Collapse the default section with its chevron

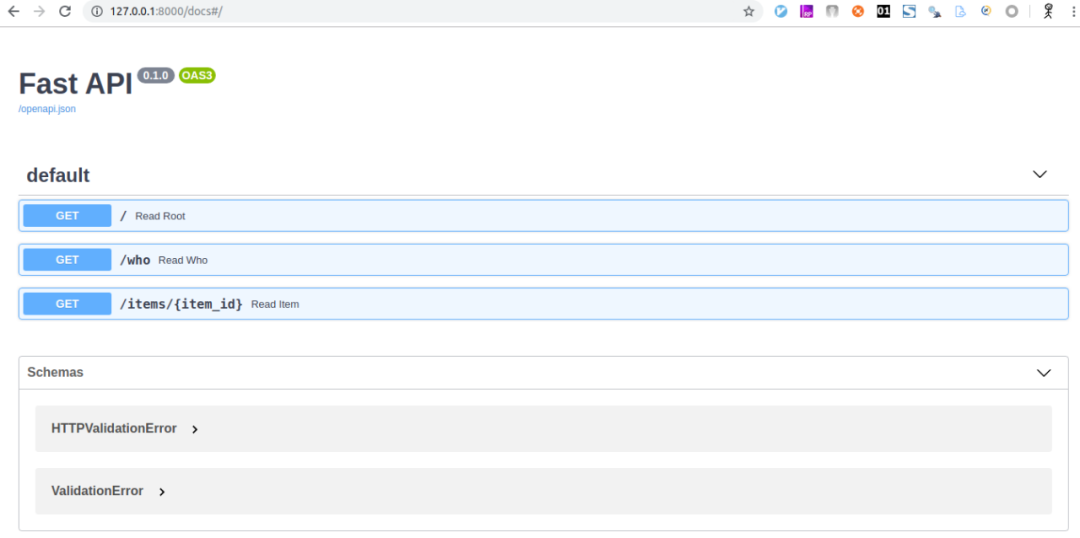coord(1039,174)
